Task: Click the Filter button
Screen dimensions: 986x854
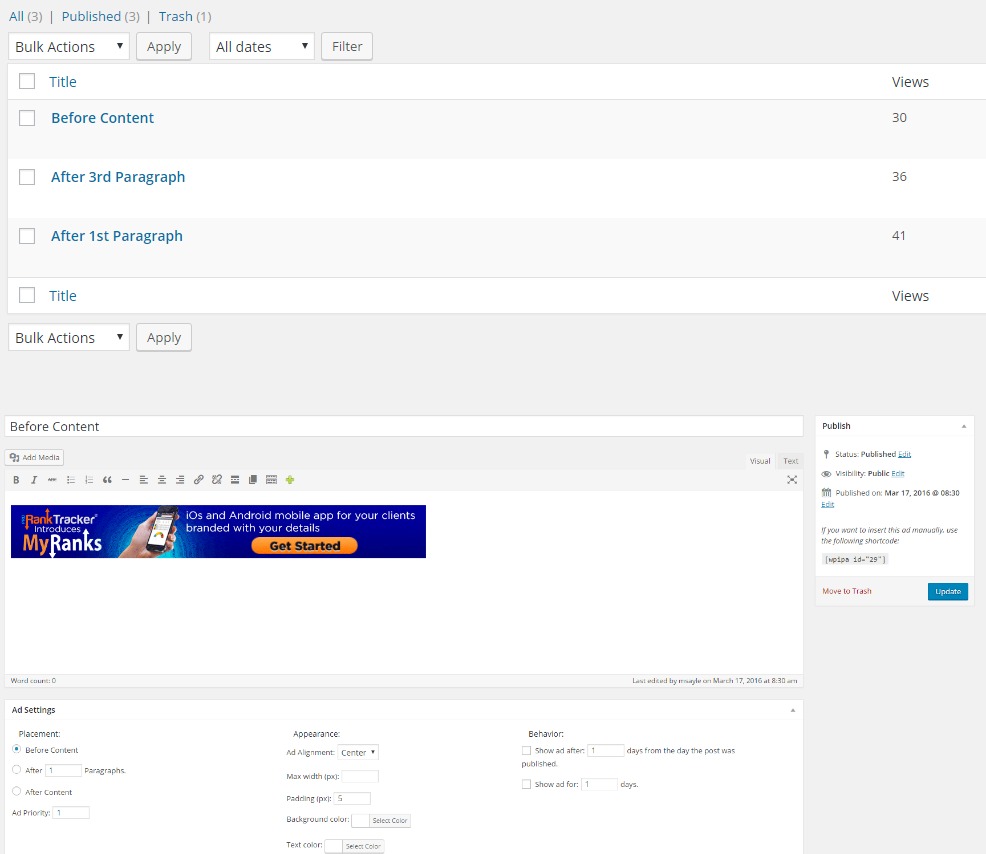Action: [x=347, y=47]
